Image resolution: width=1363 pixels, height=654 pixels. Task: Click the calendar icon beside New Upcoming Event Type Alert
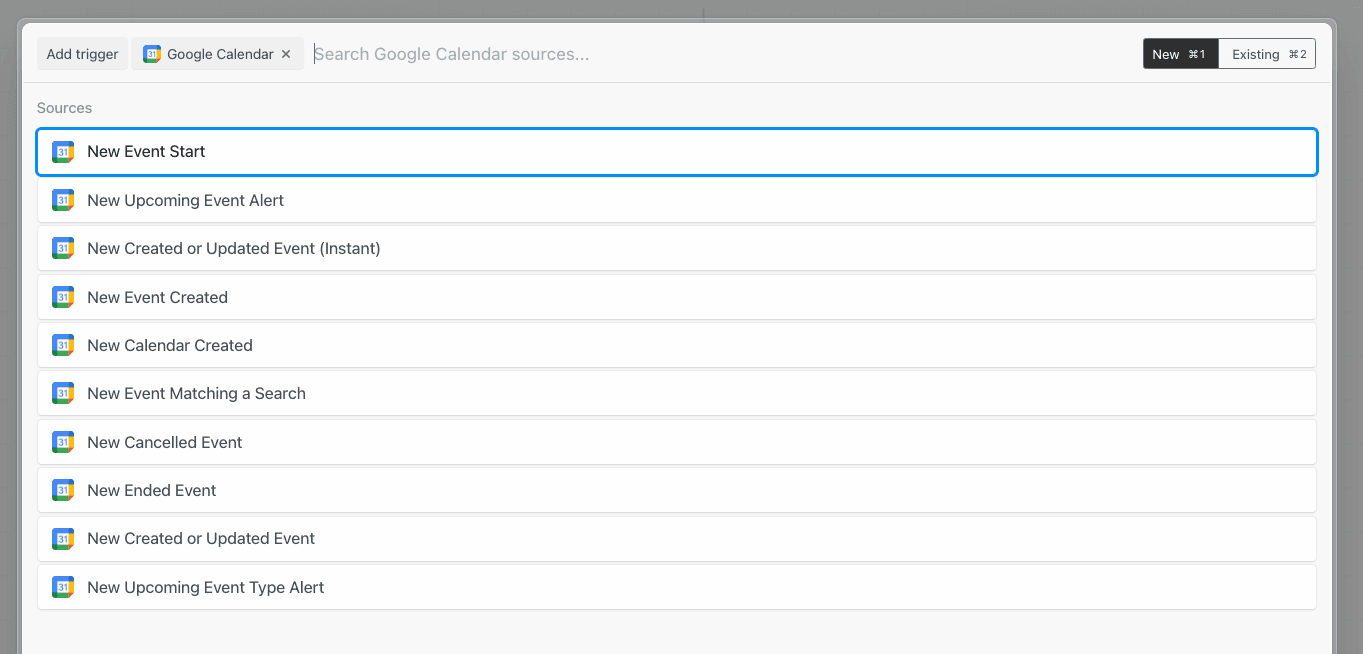click(63, 587)
